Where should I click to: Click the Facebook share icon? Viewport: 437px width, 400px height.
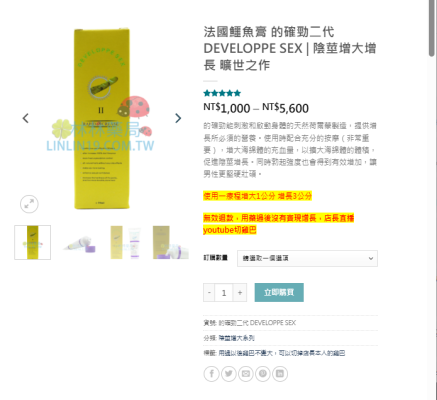[x=211, y=374]
